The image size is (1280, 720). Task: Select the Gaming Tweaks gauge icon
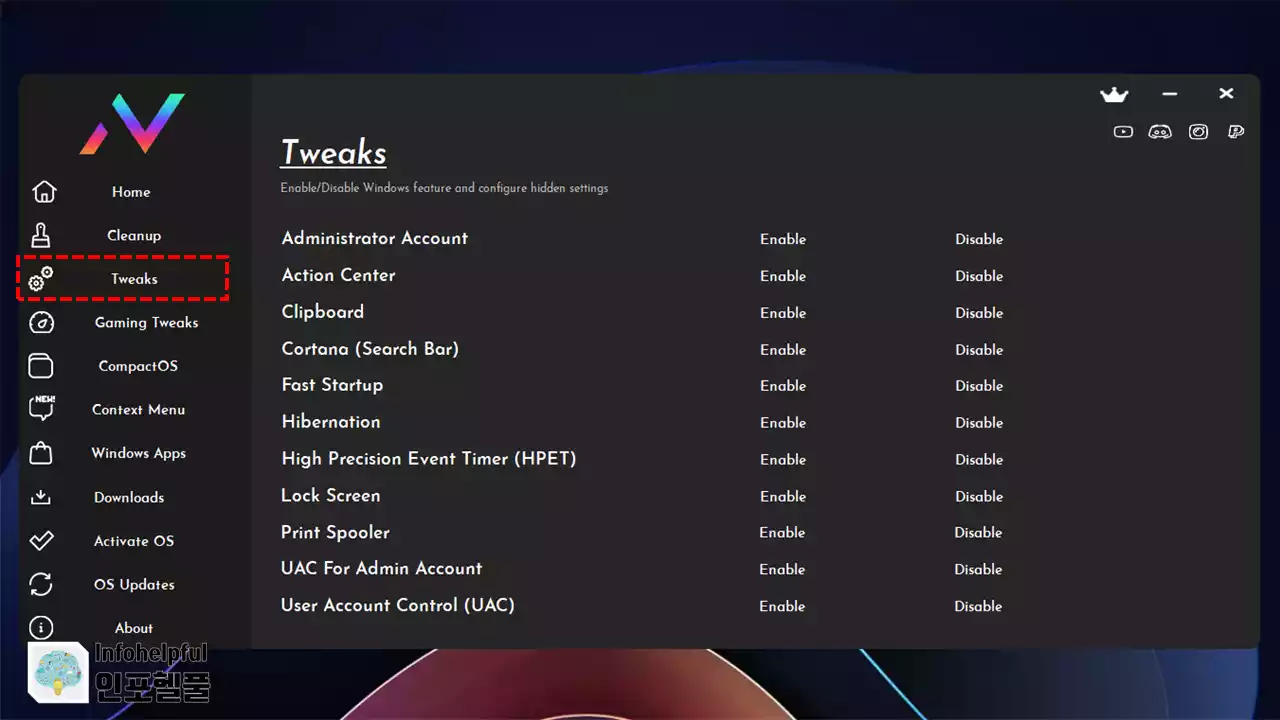(x=42, y=322)
